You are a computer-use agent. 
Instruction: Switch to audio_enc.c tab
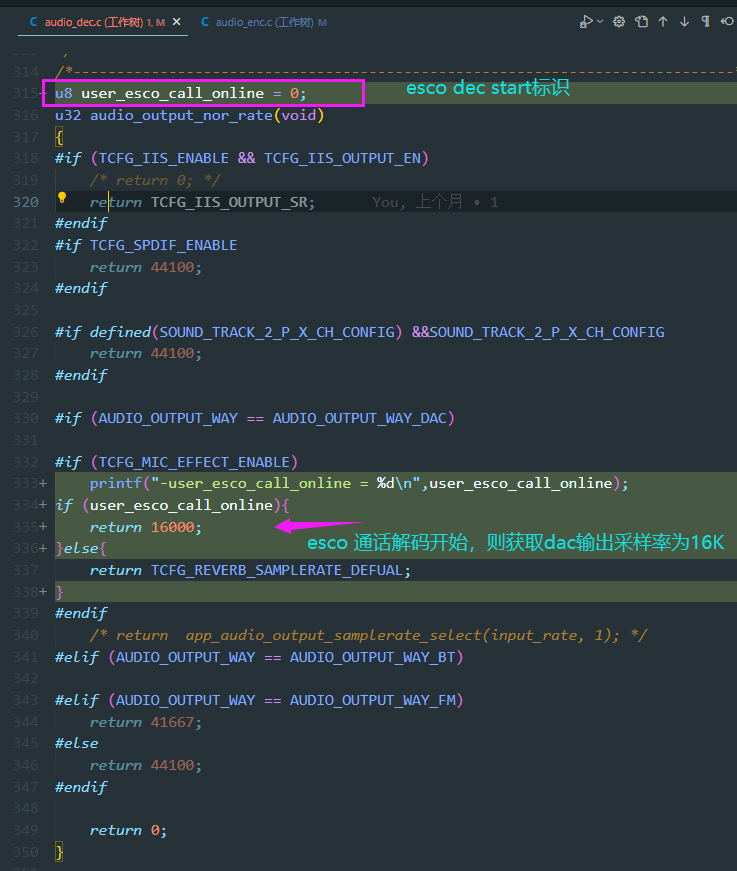click(264, 22)
